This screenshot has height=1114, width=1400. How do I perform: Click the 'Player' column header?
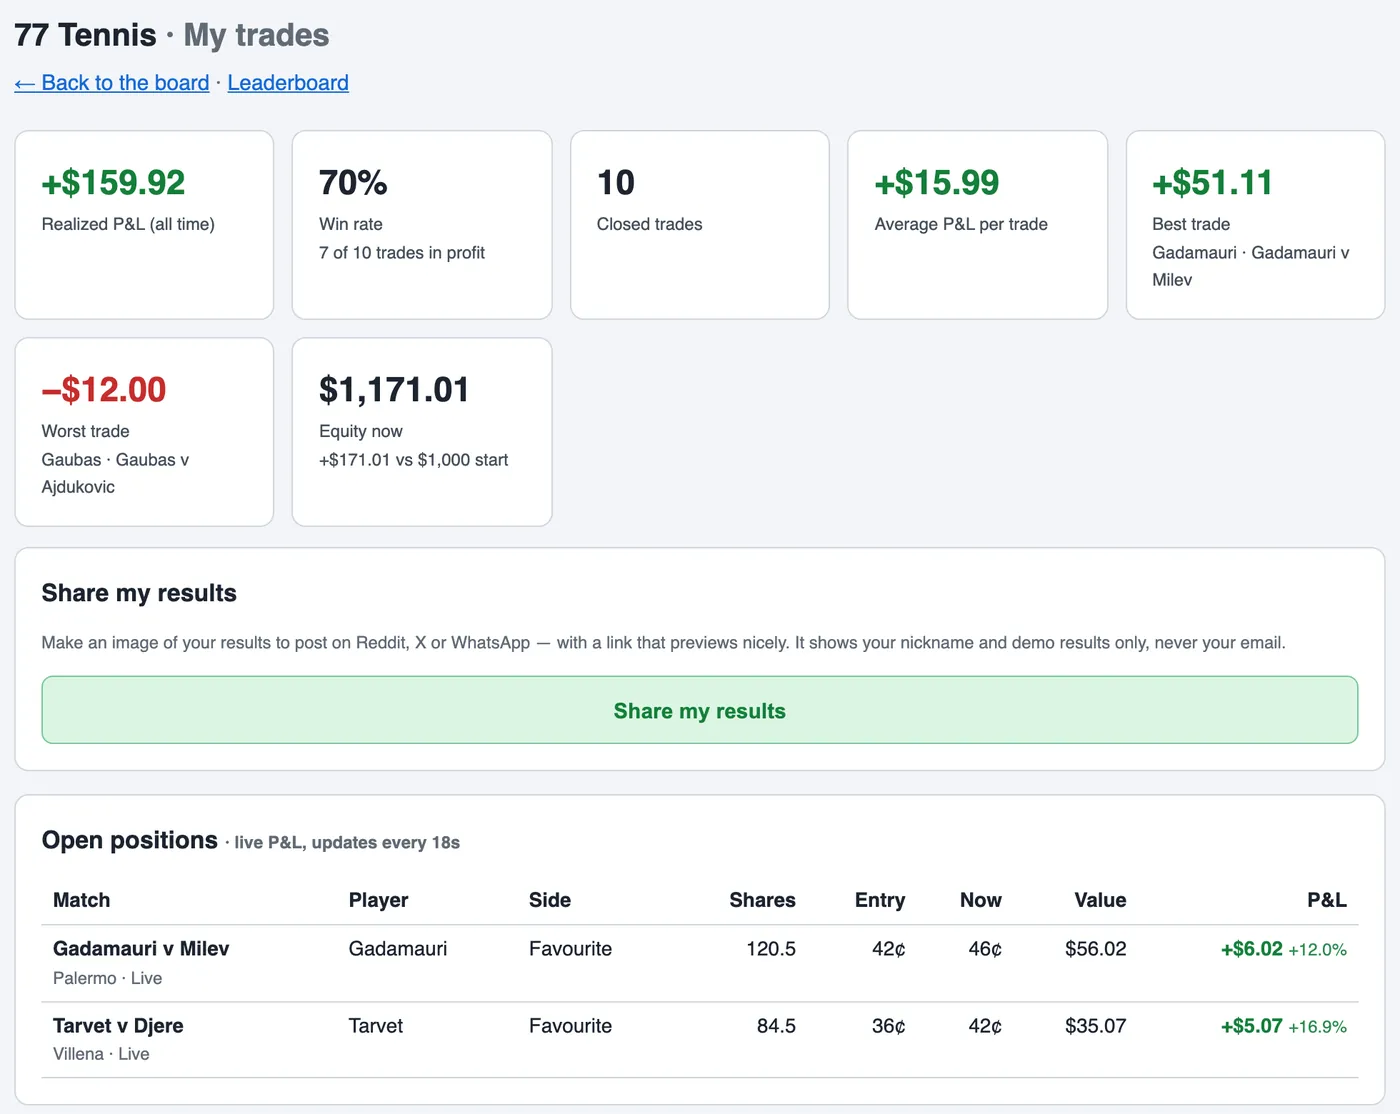click(379, 900)
